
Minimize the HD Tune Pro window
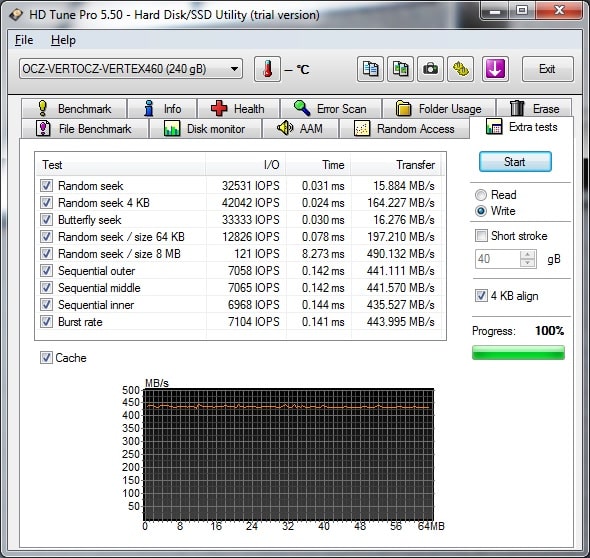494,11
